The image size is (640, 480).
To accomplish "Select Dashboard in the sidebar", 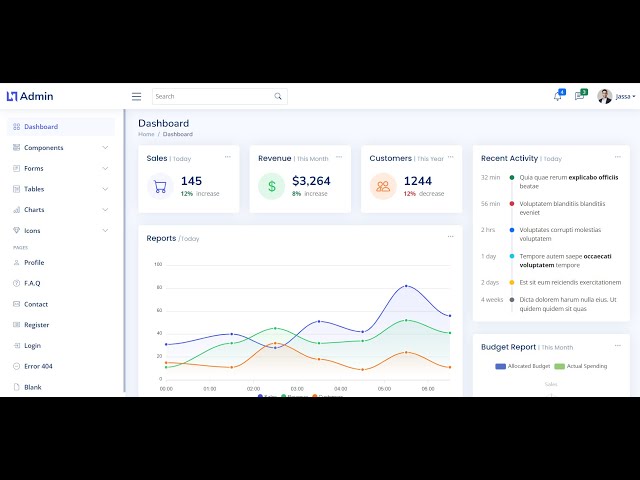I will (x=61, y=127).
